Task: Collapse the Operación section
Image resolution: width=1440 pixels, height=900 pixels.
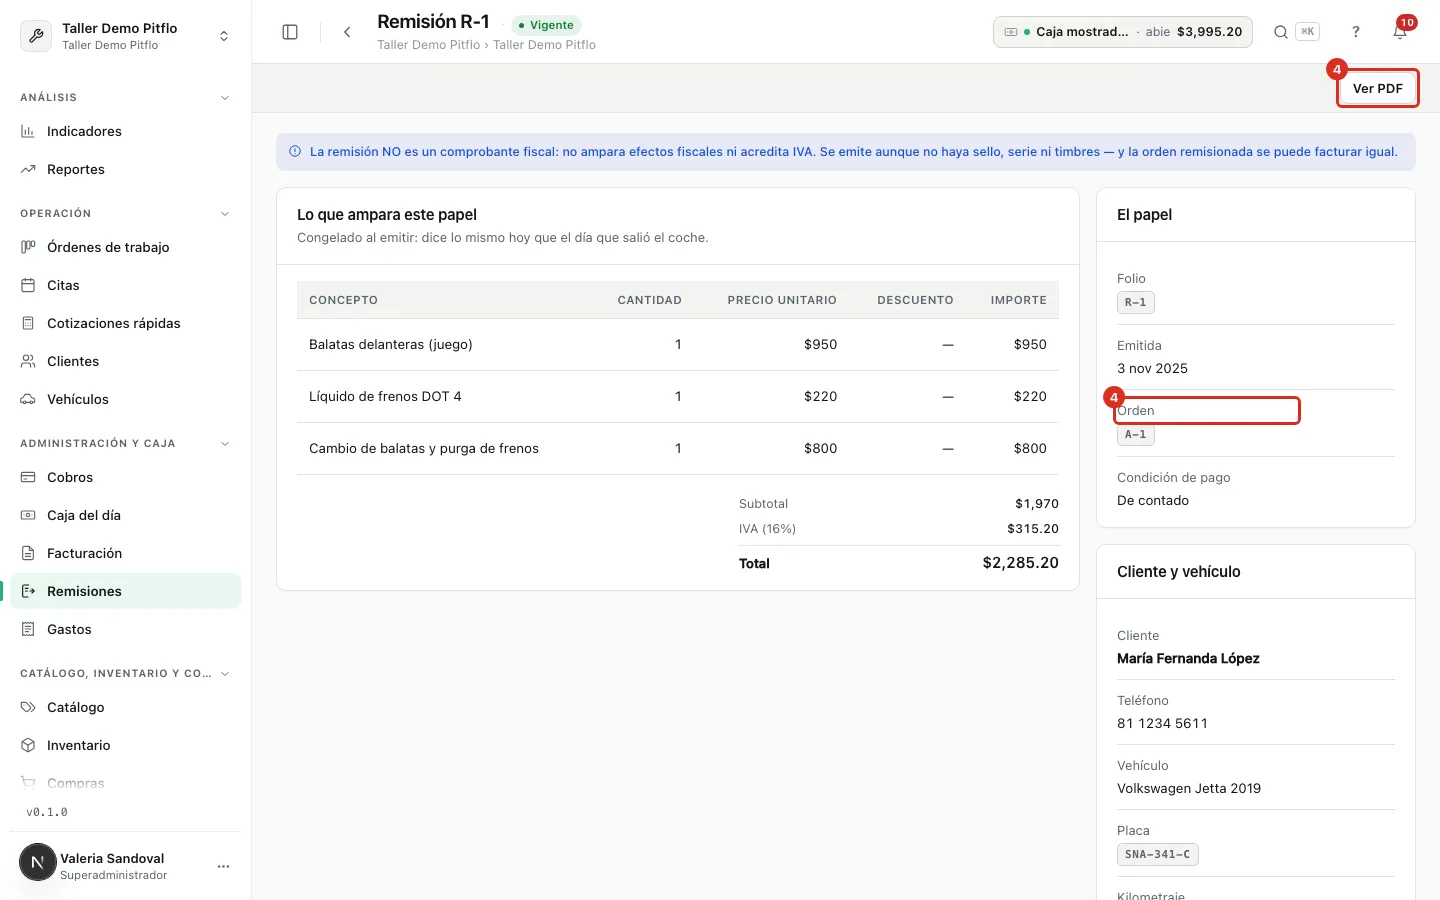Action: click(x=225, y=214)
